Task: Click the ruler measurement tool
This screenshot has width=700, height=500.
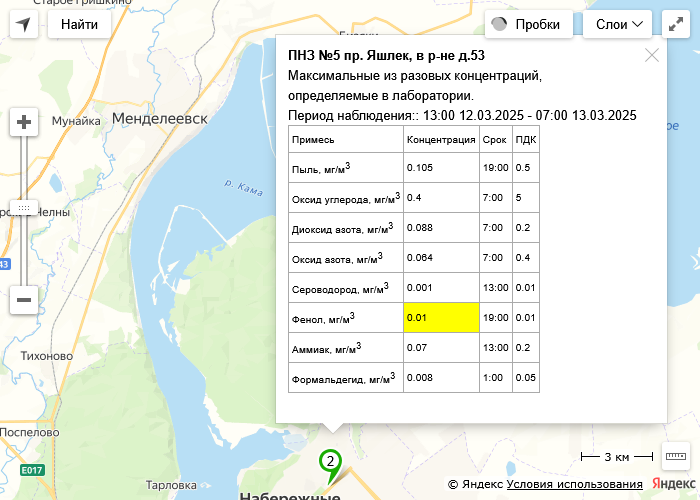Action: 677,456
